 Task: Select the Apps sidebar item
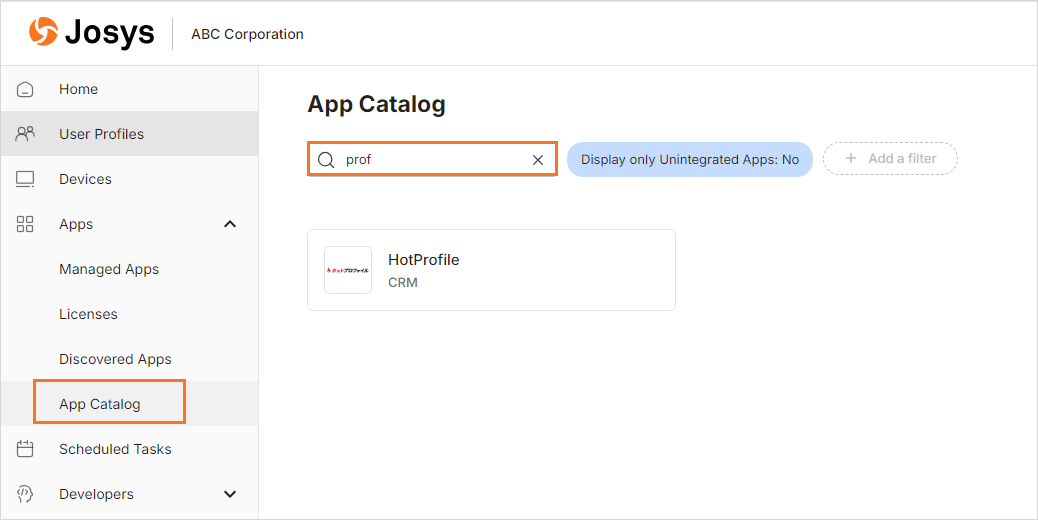coord(130,224)
